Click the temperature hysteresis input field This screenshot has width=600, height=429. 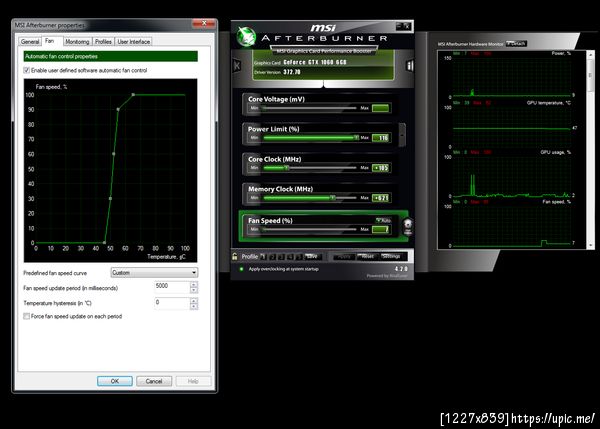coord(172,304)
